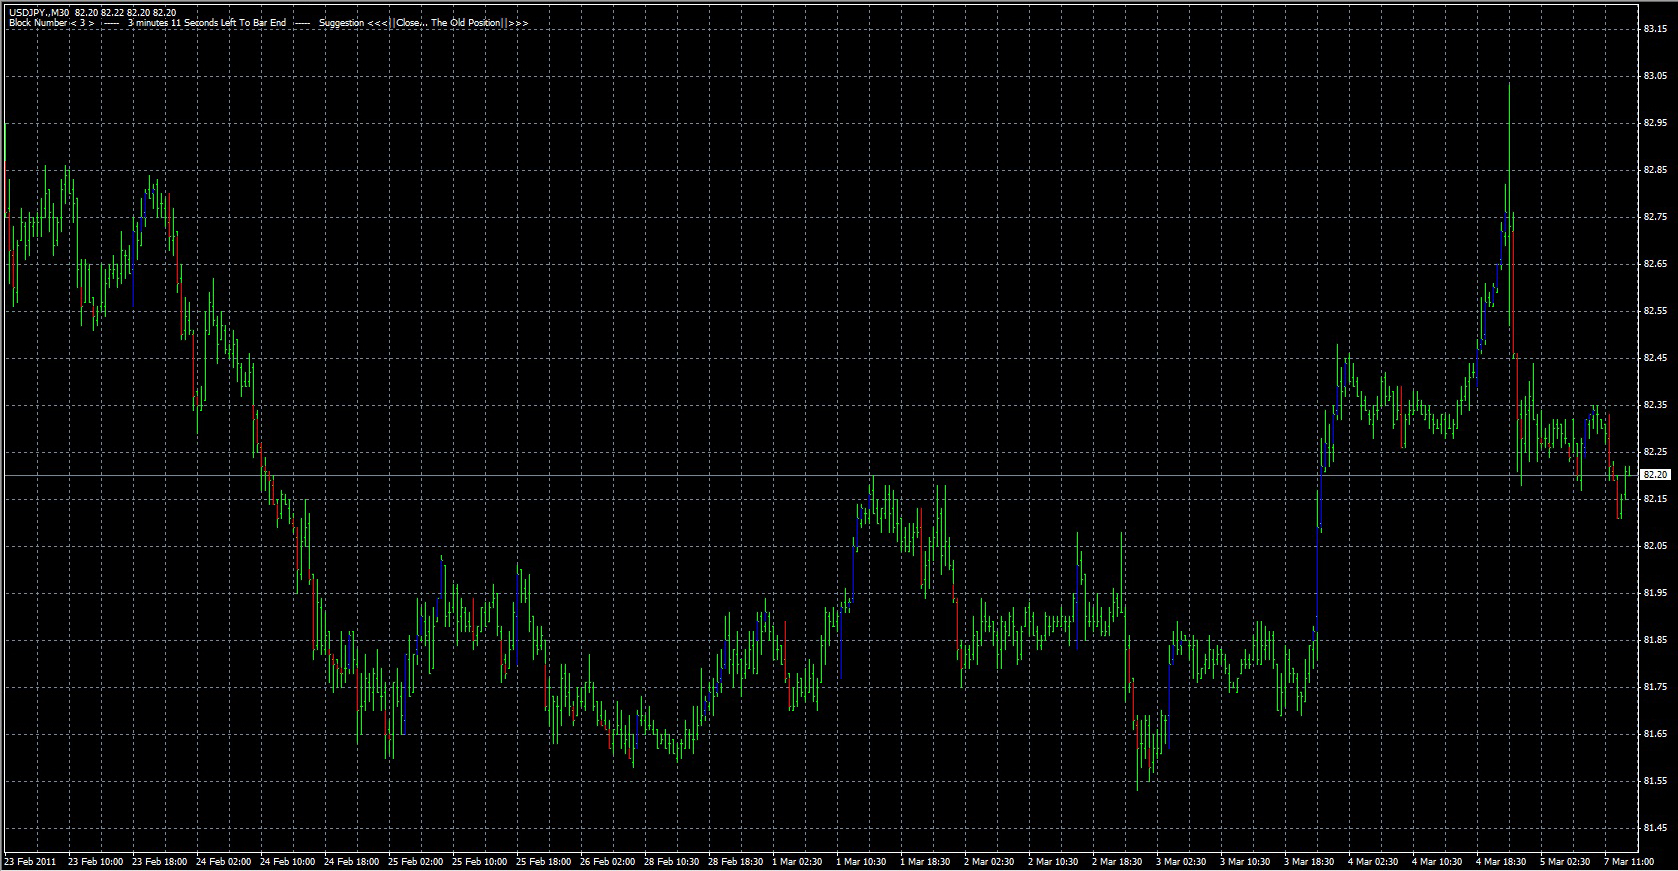Click the 83.15 price axis label
This screenshot has width=1678, height=871.
(x=1654, y=29)
